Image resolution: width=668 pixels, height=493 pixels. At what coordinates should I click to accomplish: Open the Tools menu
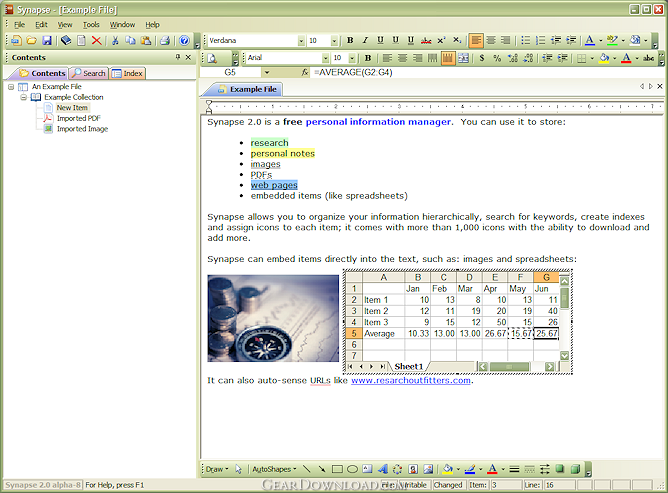91,25
